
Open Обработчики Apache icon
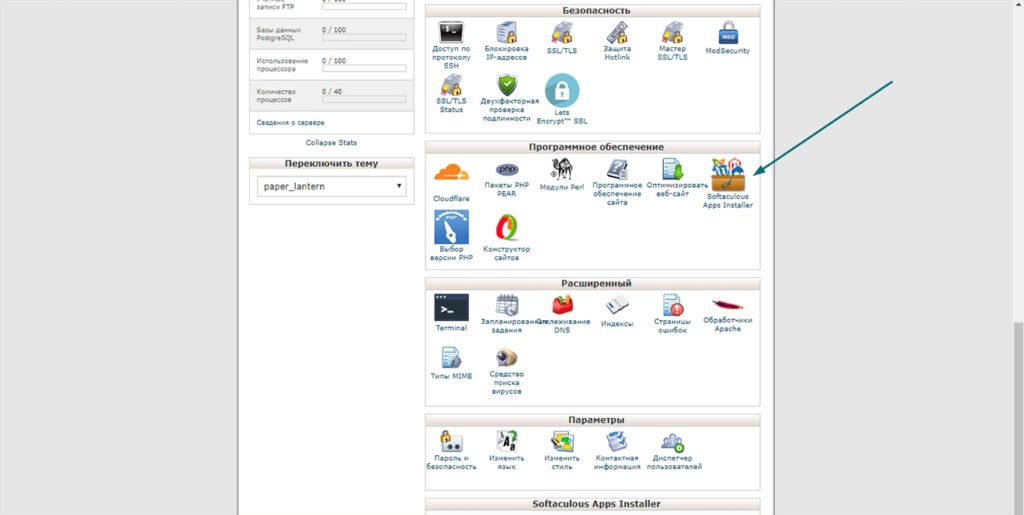pos(728,305)
